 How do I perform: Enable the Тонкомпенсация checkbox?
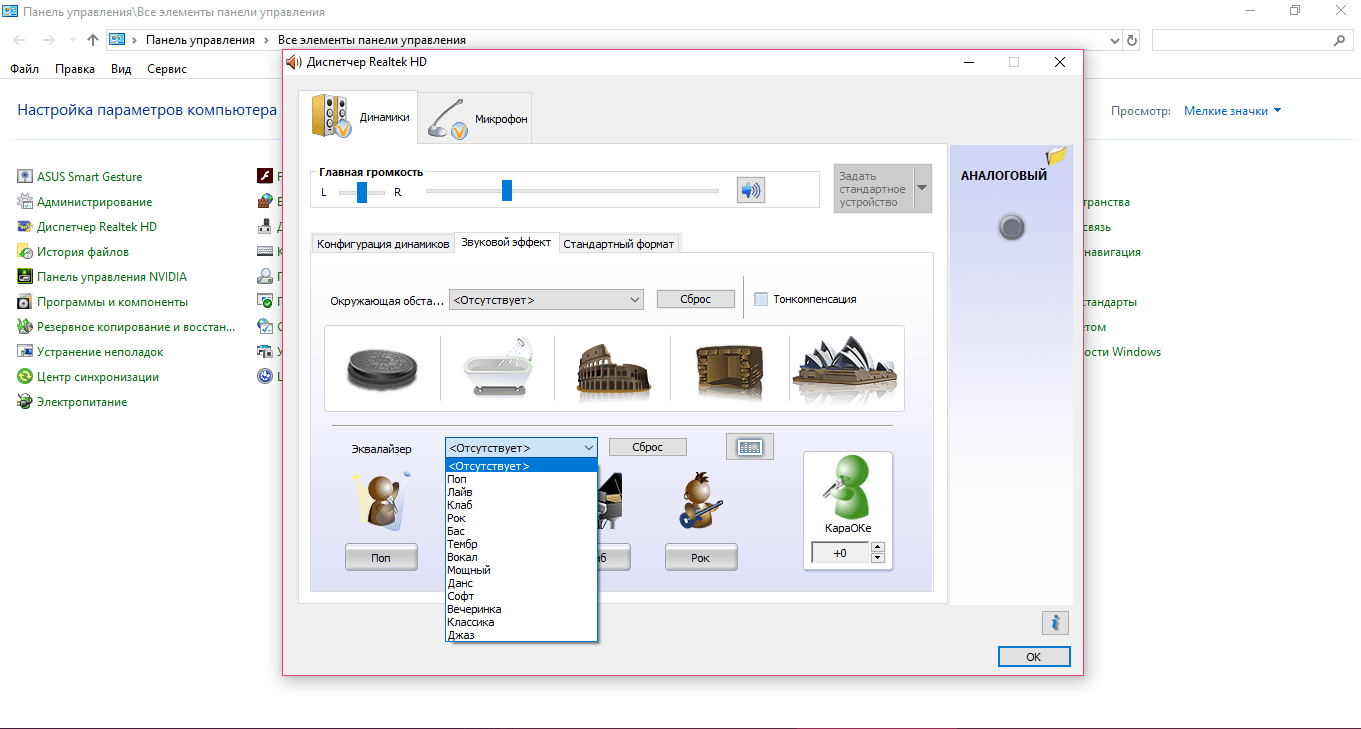tap(761, 299)
